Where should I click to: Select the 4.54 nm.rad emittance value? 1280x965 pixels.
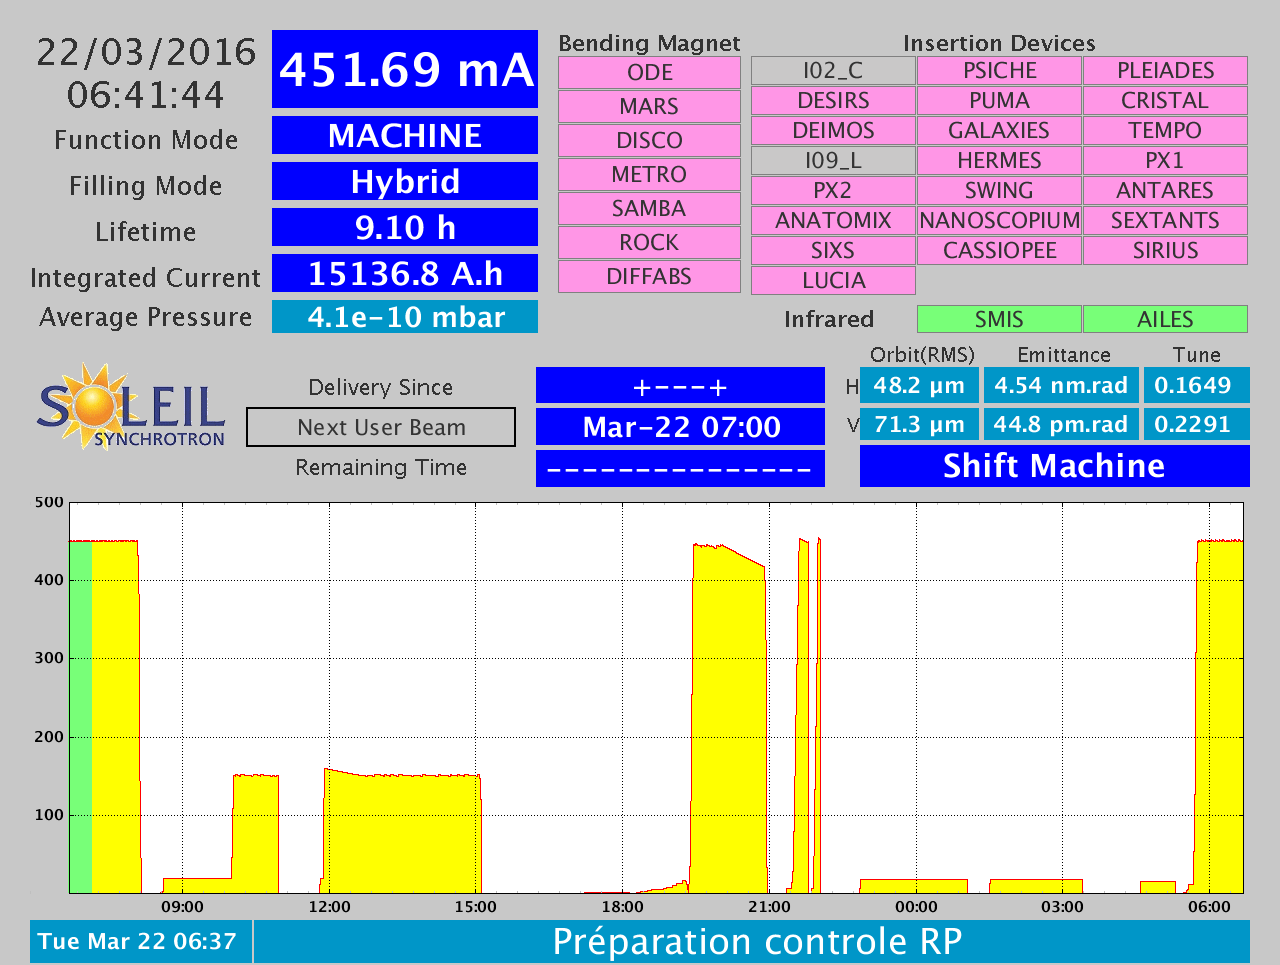point(1061,385)
